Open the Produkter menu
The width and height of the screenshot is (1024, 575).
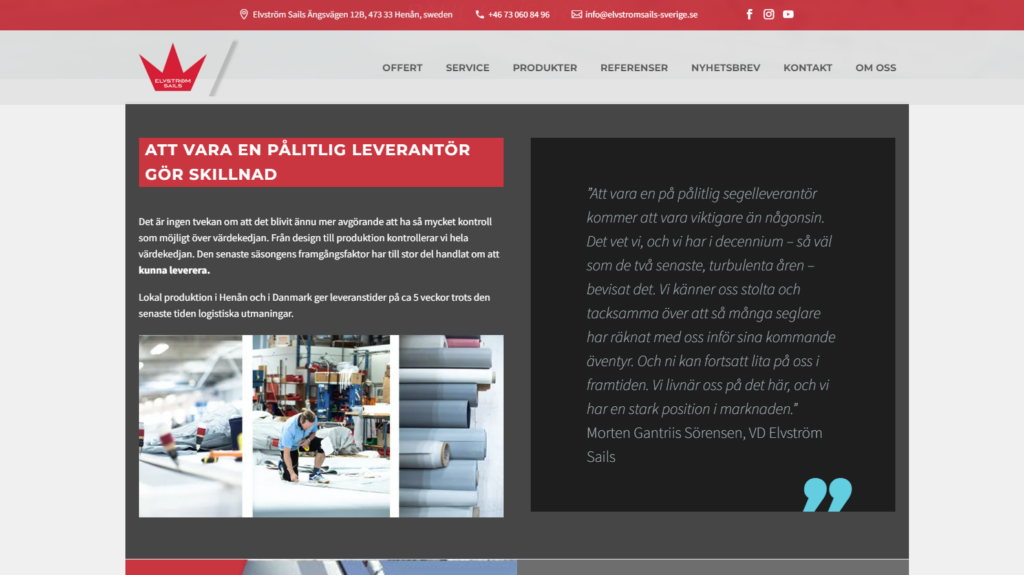coord(544,68)
